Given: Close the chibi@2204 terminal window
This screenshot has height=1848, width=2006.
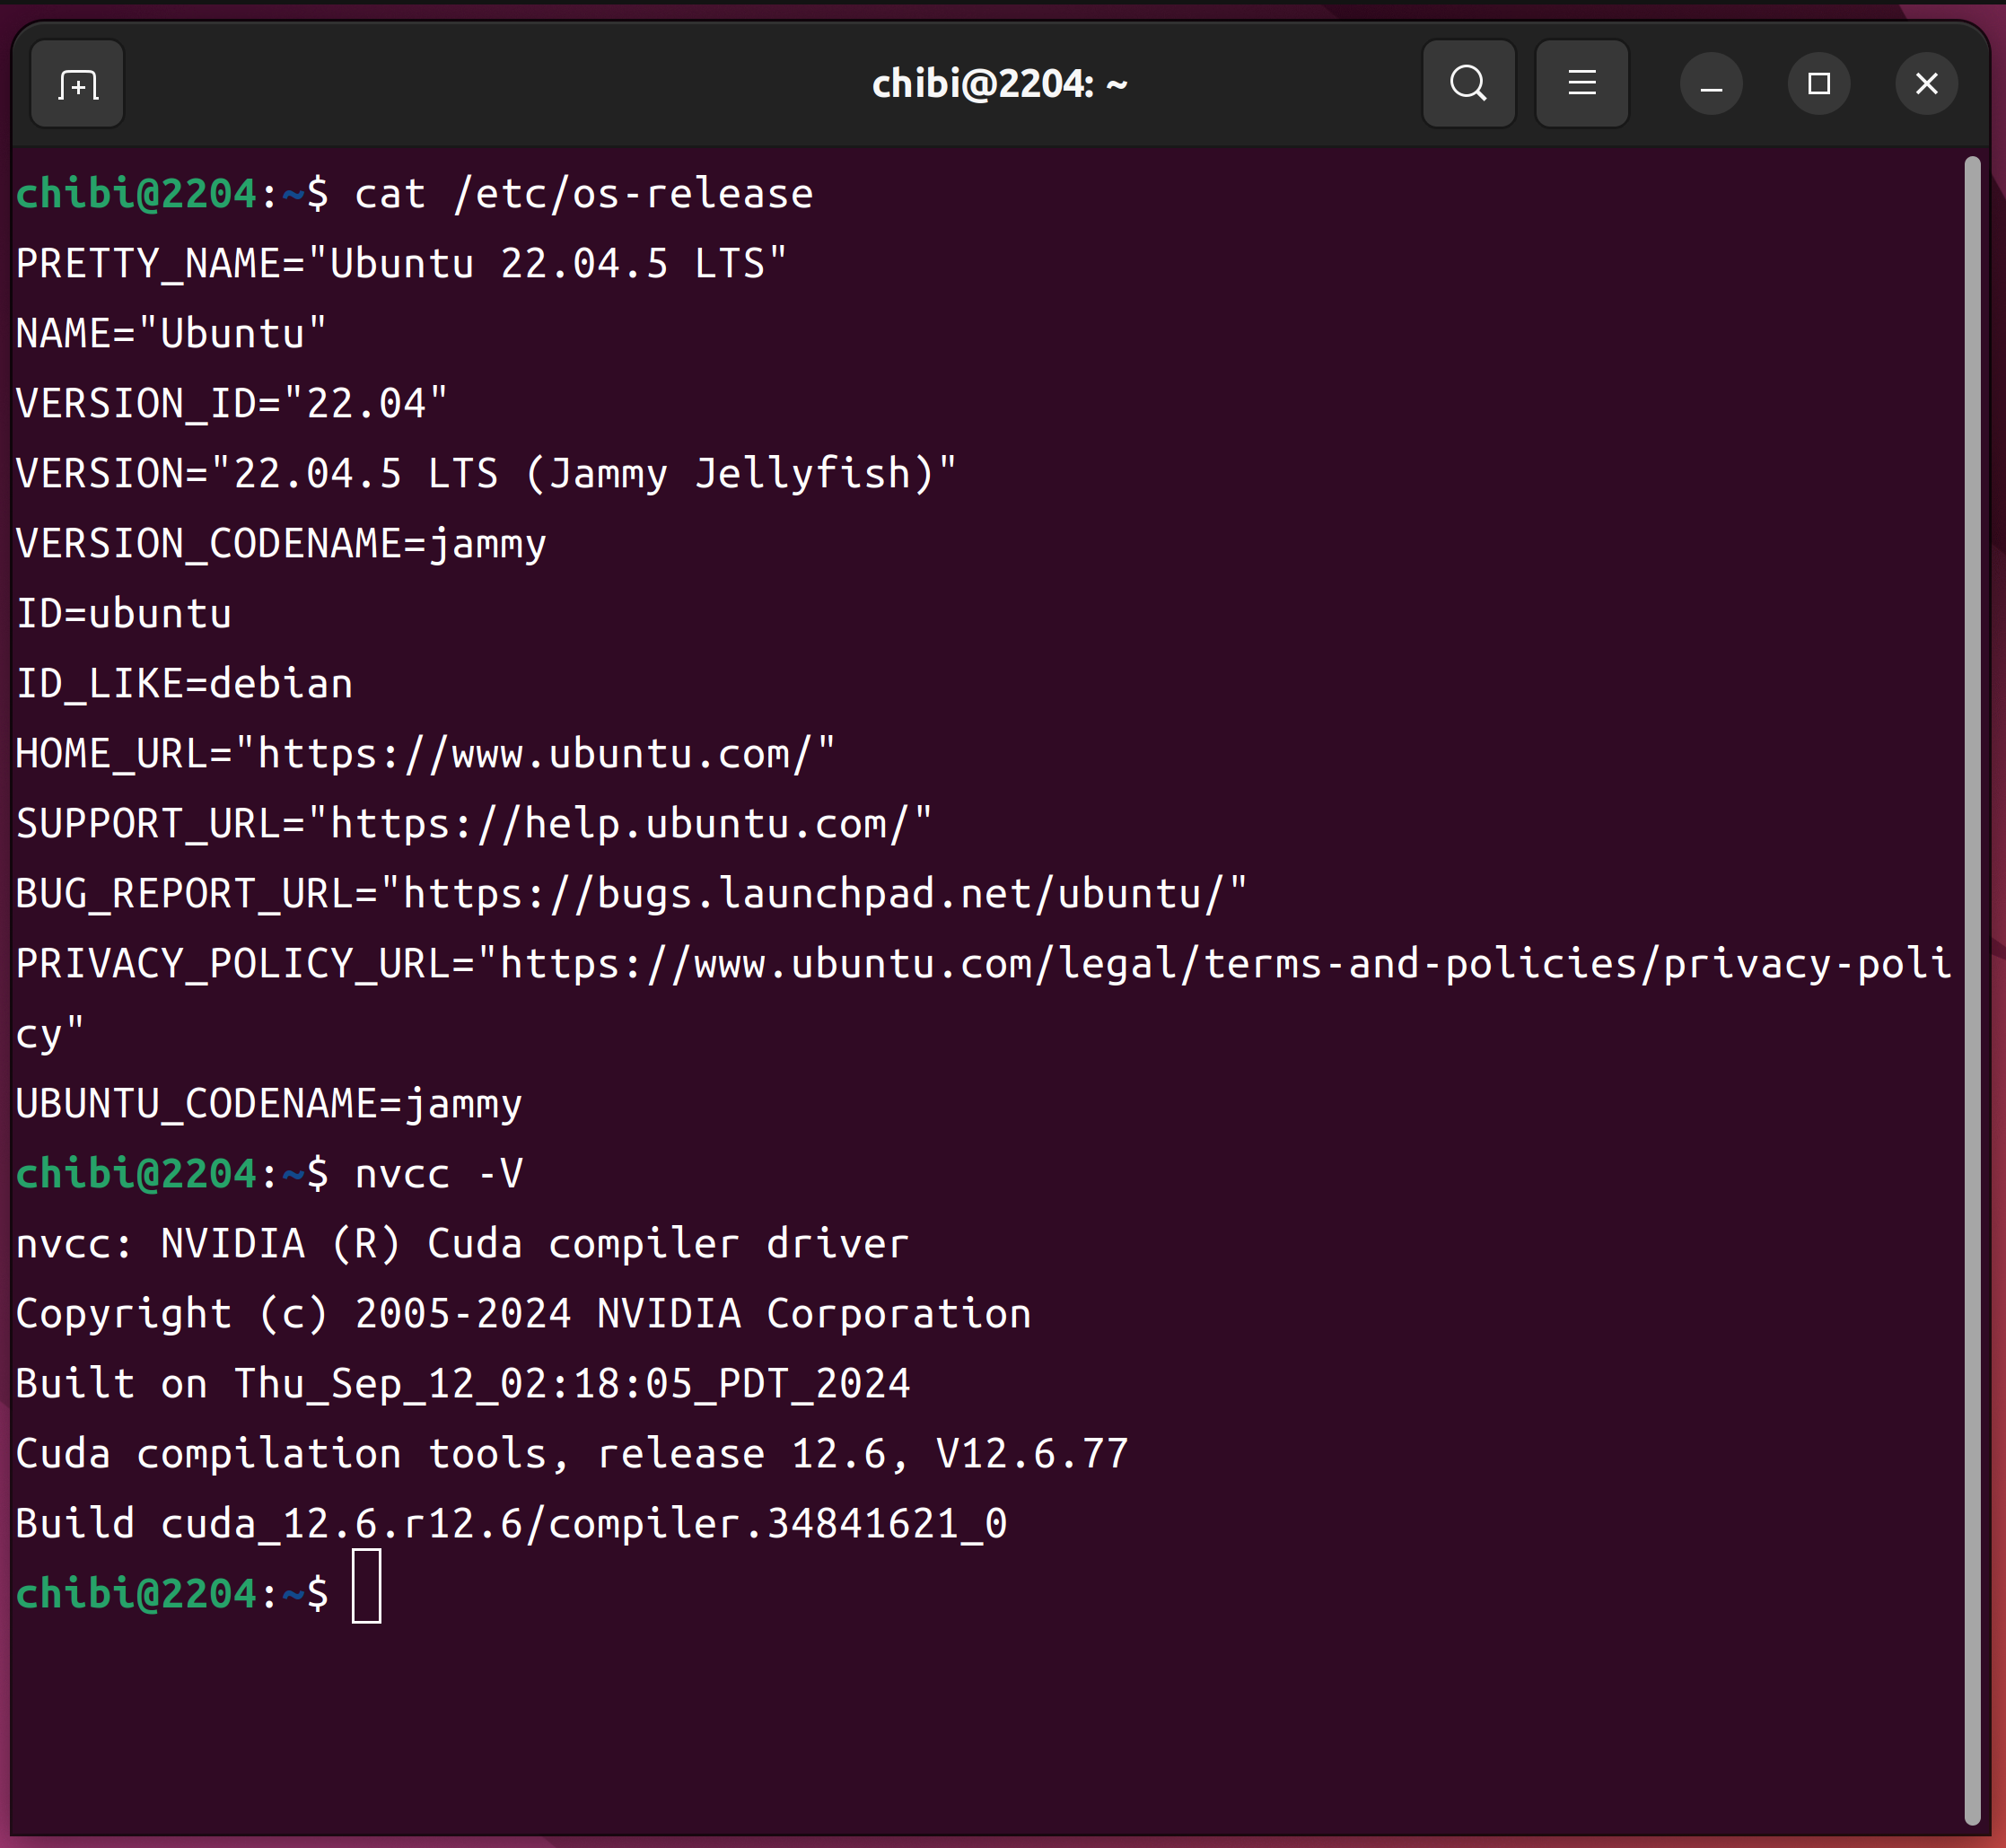Looking at the screenshot, I should point(1926,84).
